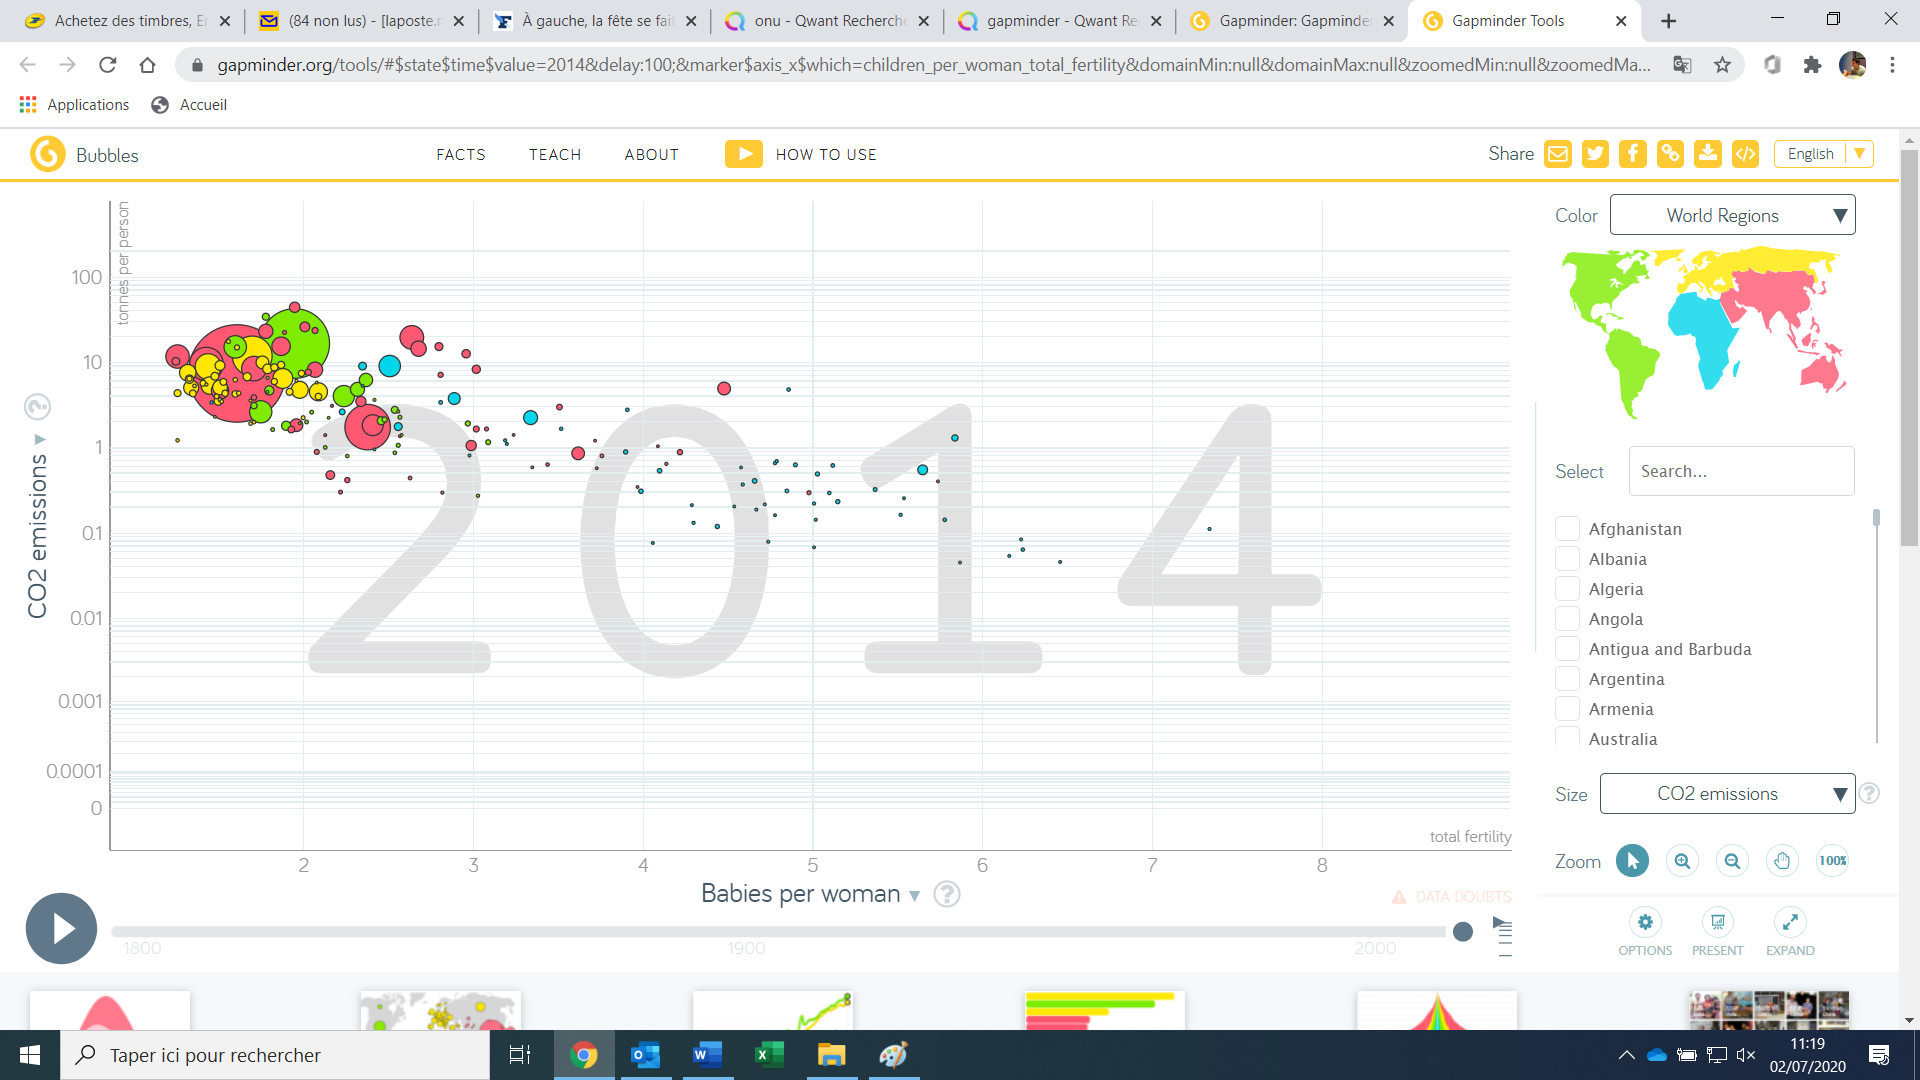The height and width of the screenshot is (1080, 1920).
Task: Open the English language dropdown
Action: [x=1823, y=154]
